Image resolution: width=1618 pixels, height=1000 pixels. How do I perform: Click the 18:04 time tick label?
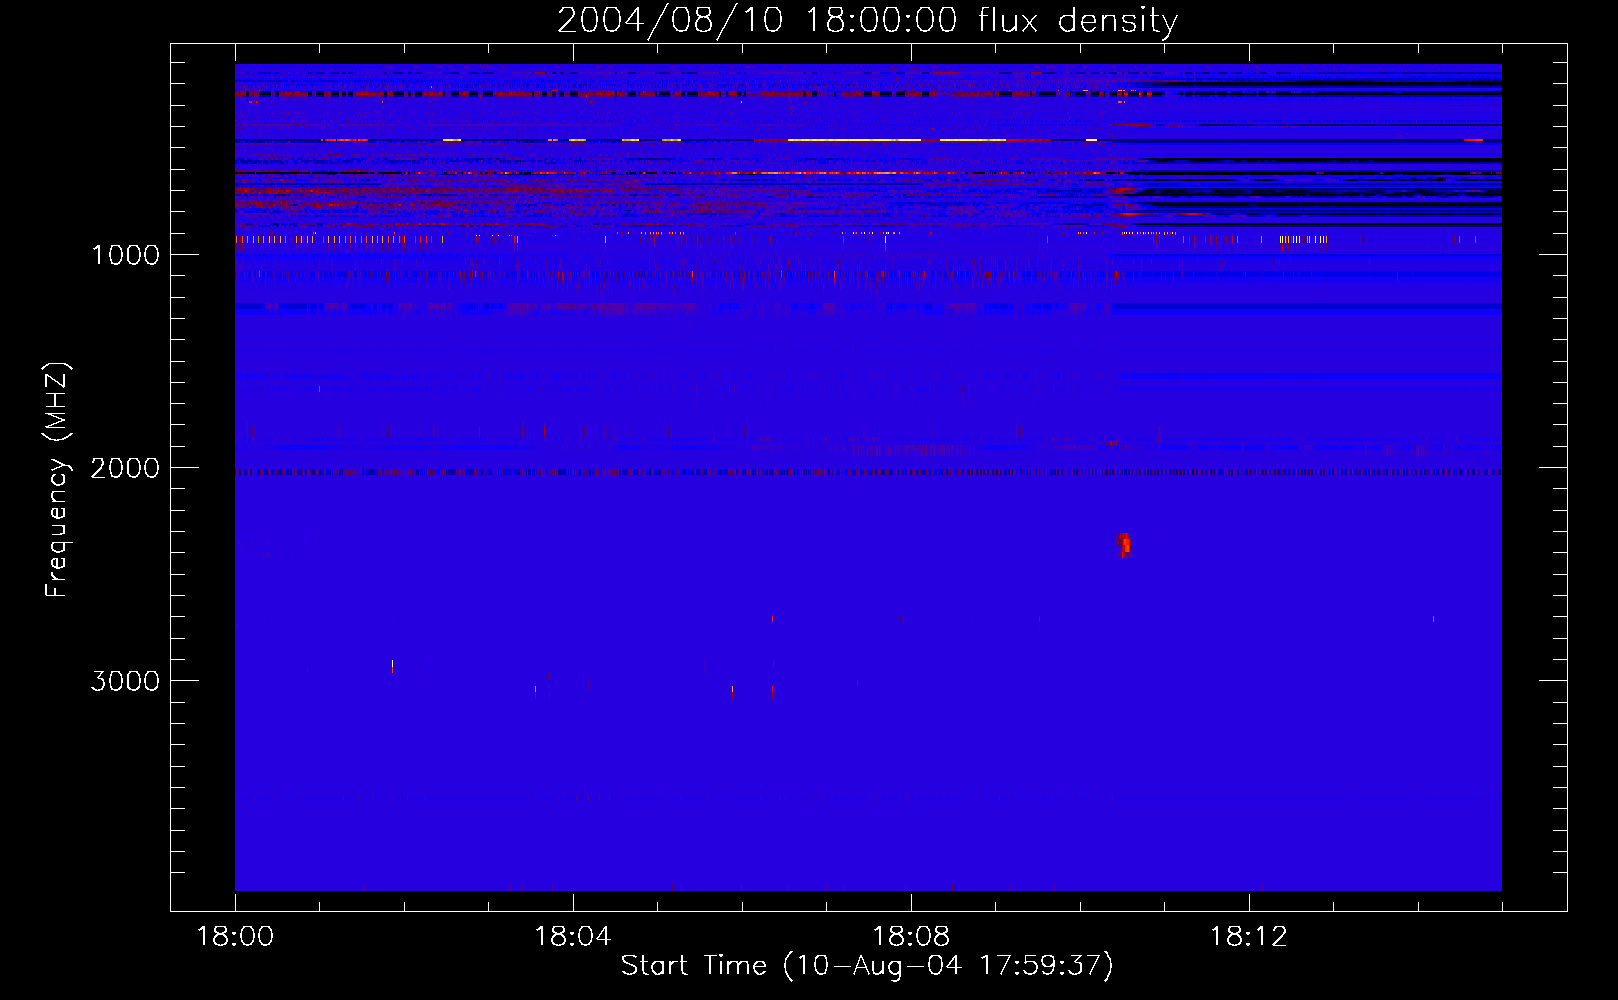tap(573, 937)
